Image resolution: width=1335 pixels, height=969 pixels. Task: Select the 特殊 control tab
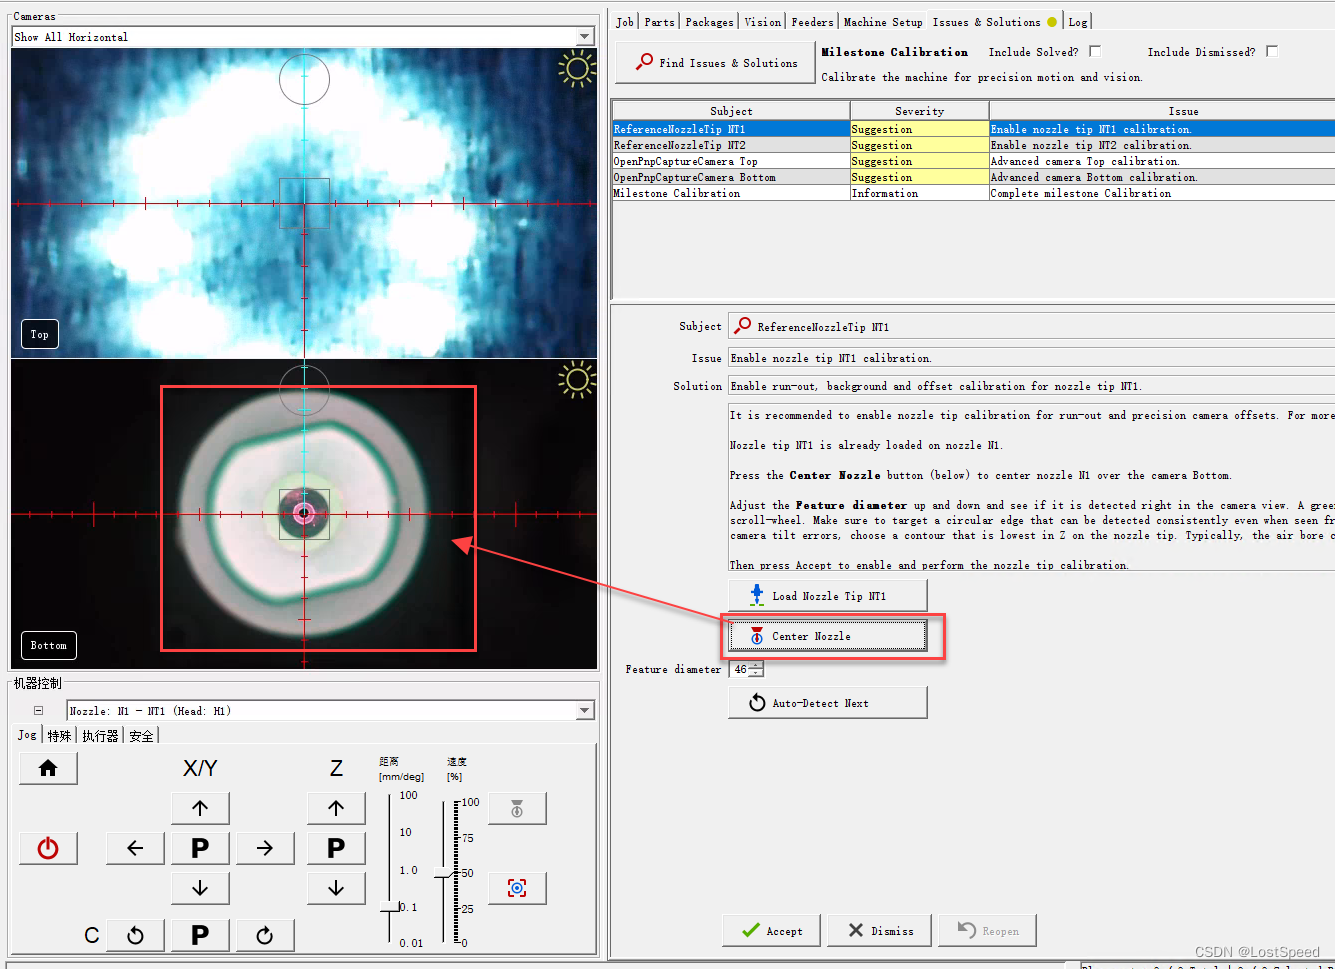[x=59, y=736]
